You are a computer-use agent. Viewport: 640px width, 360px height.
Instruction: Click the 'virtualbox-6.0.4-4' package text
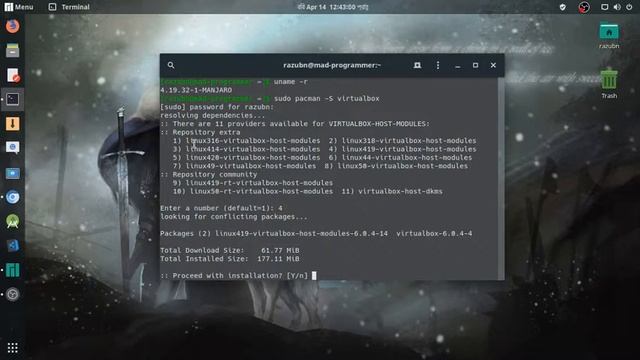click(434, 233)
